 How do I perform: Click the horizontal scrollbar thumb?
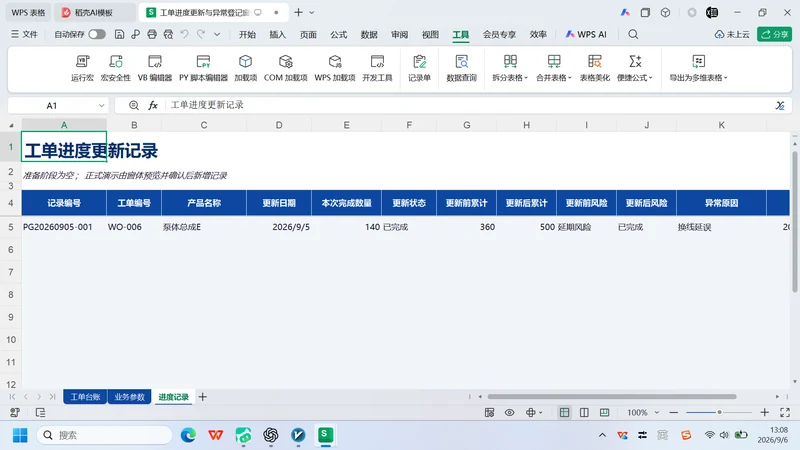pyautogui.click(x=612, y=396)
